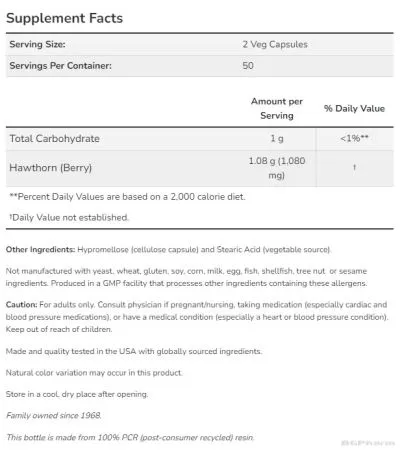Select the Hawthorn (Berry) row label
400x450 pixels.
pyautogui.click(x=50, y=168)
